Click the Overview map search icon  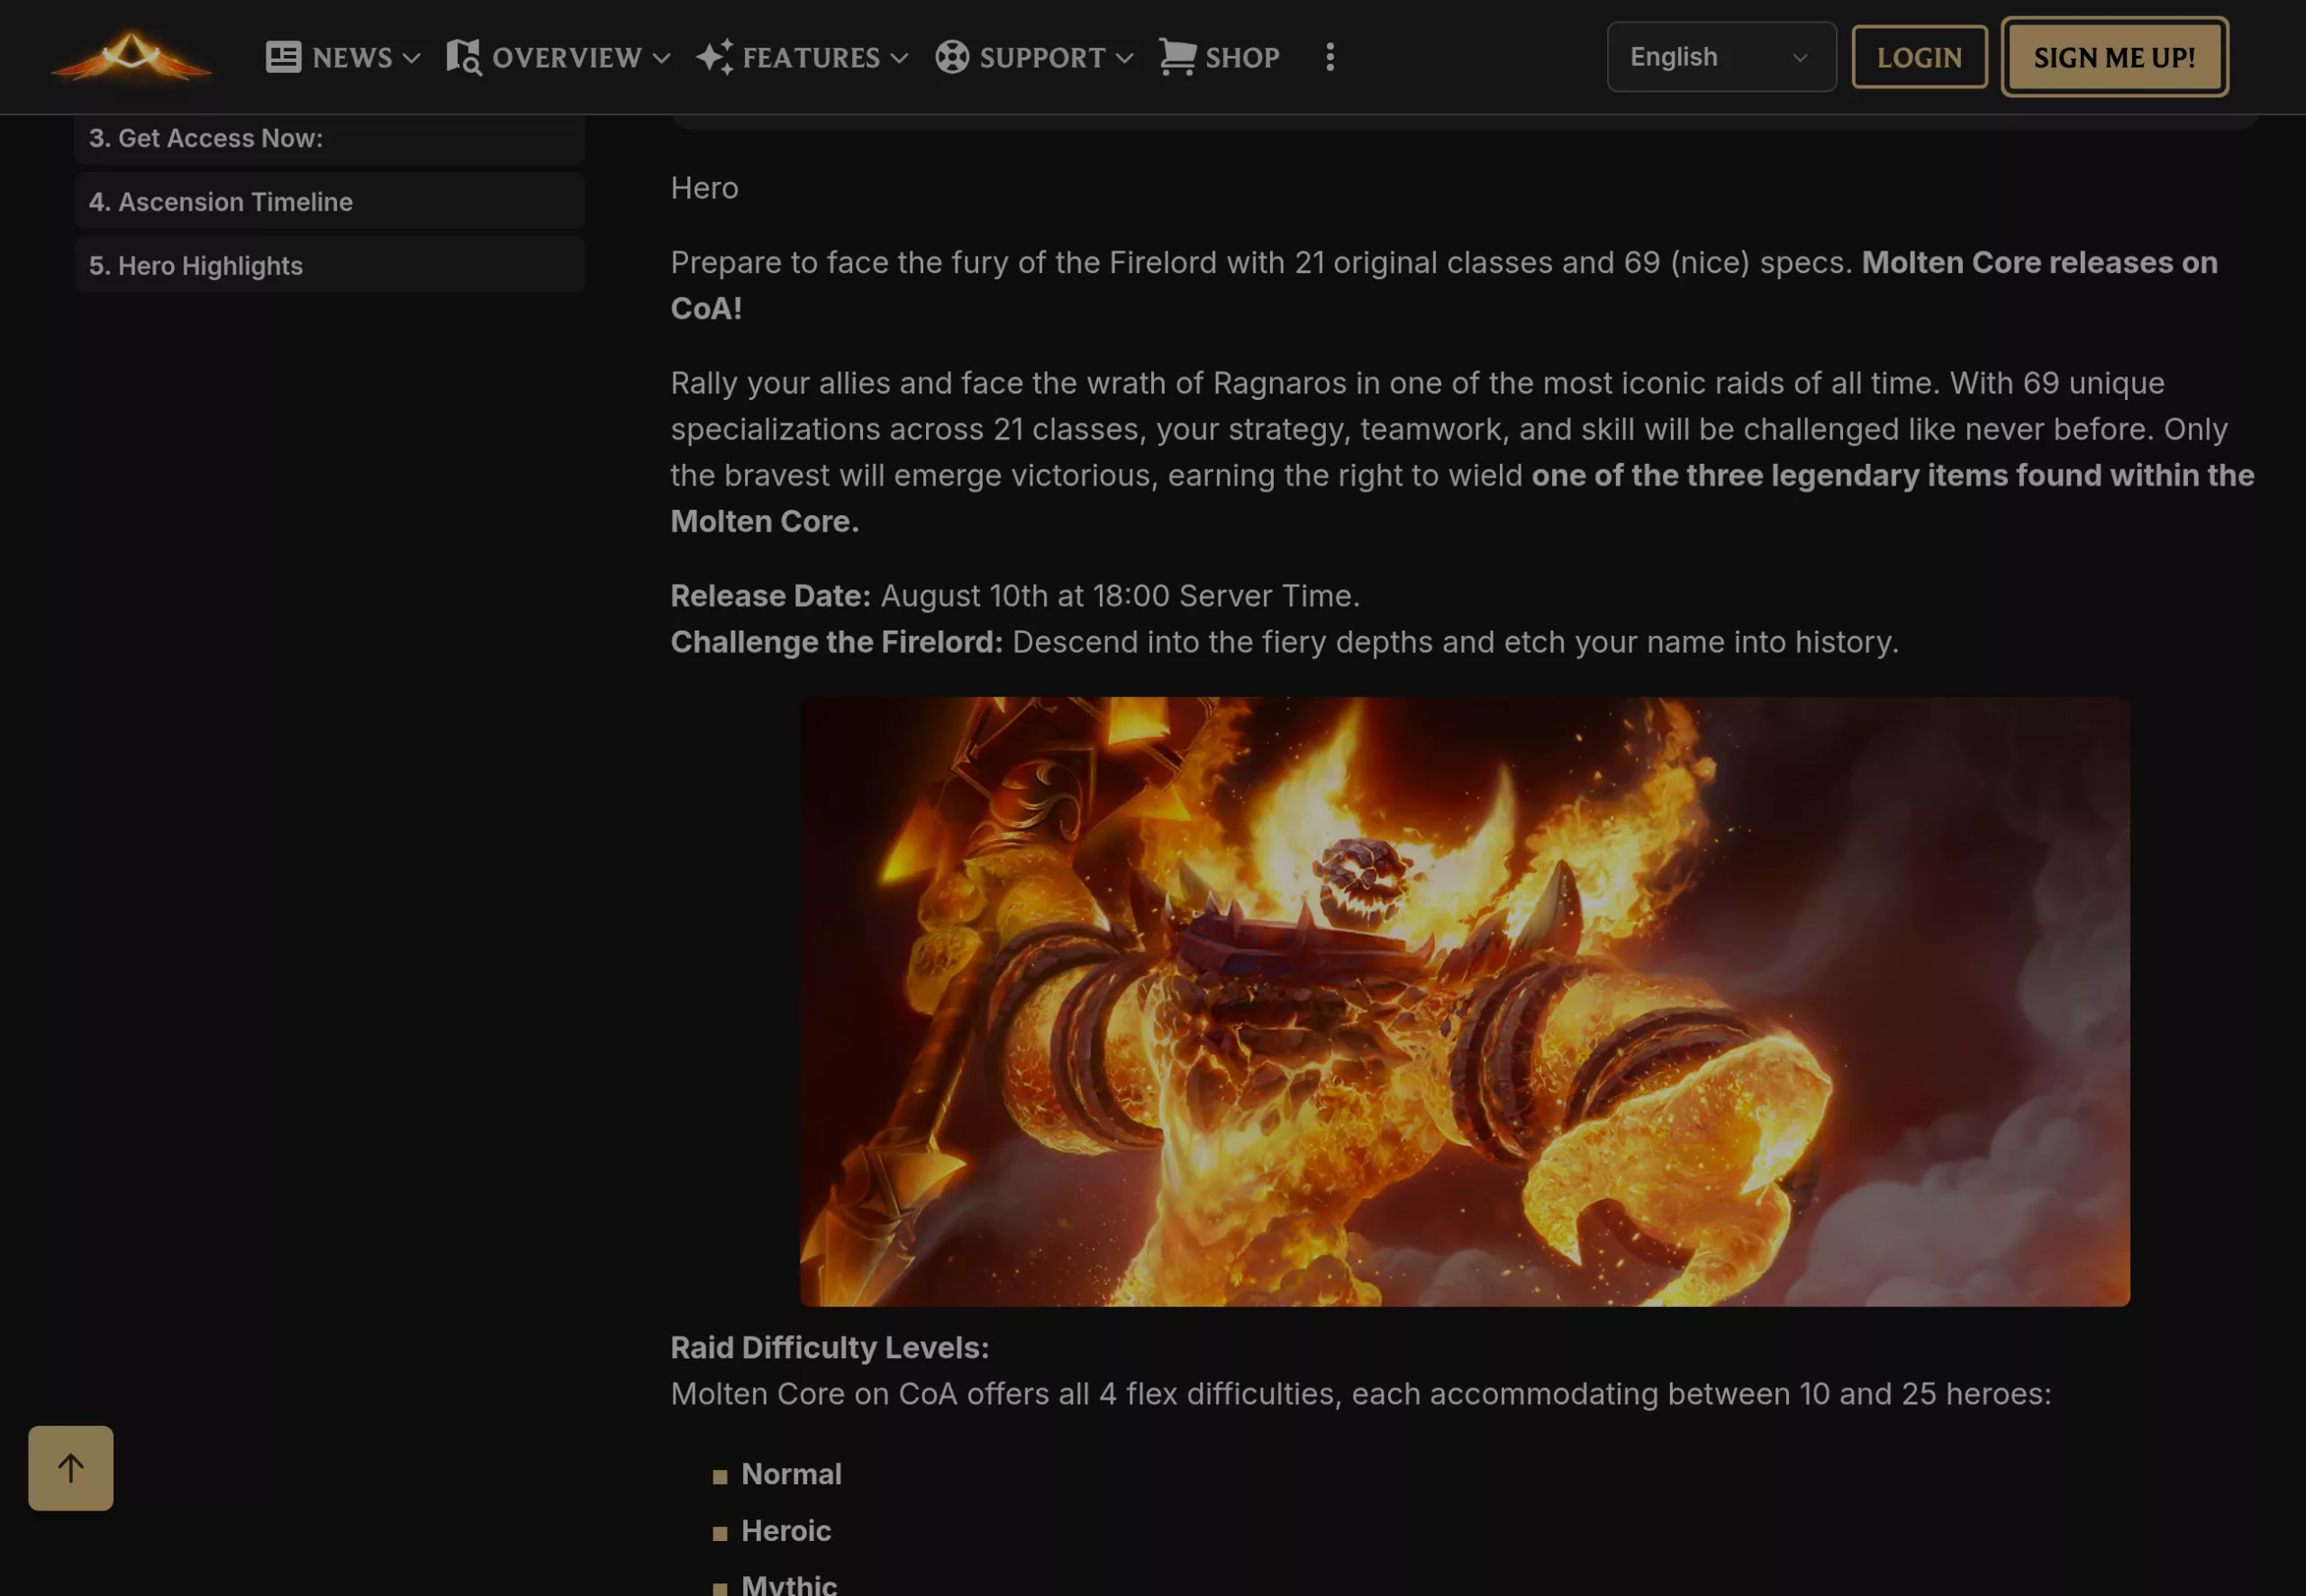coord(463,57)
